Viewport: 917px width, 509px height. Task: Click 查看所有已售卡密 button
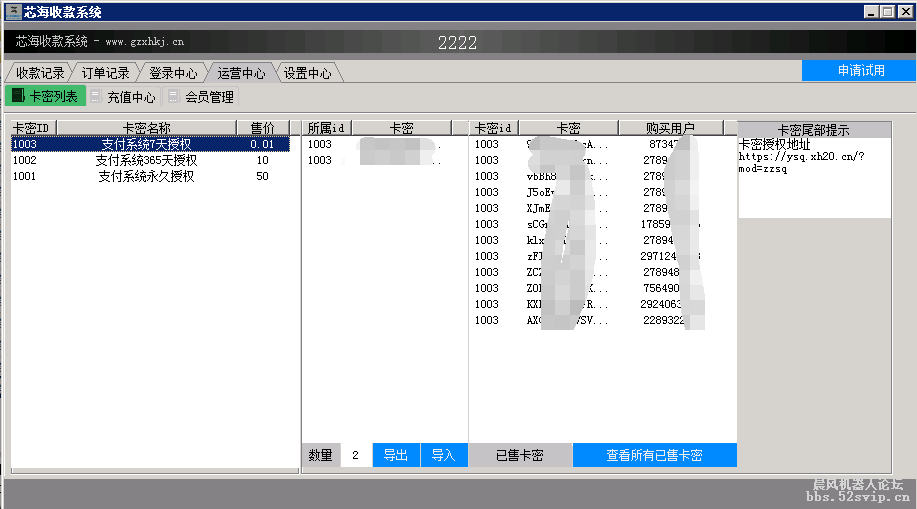654,455
